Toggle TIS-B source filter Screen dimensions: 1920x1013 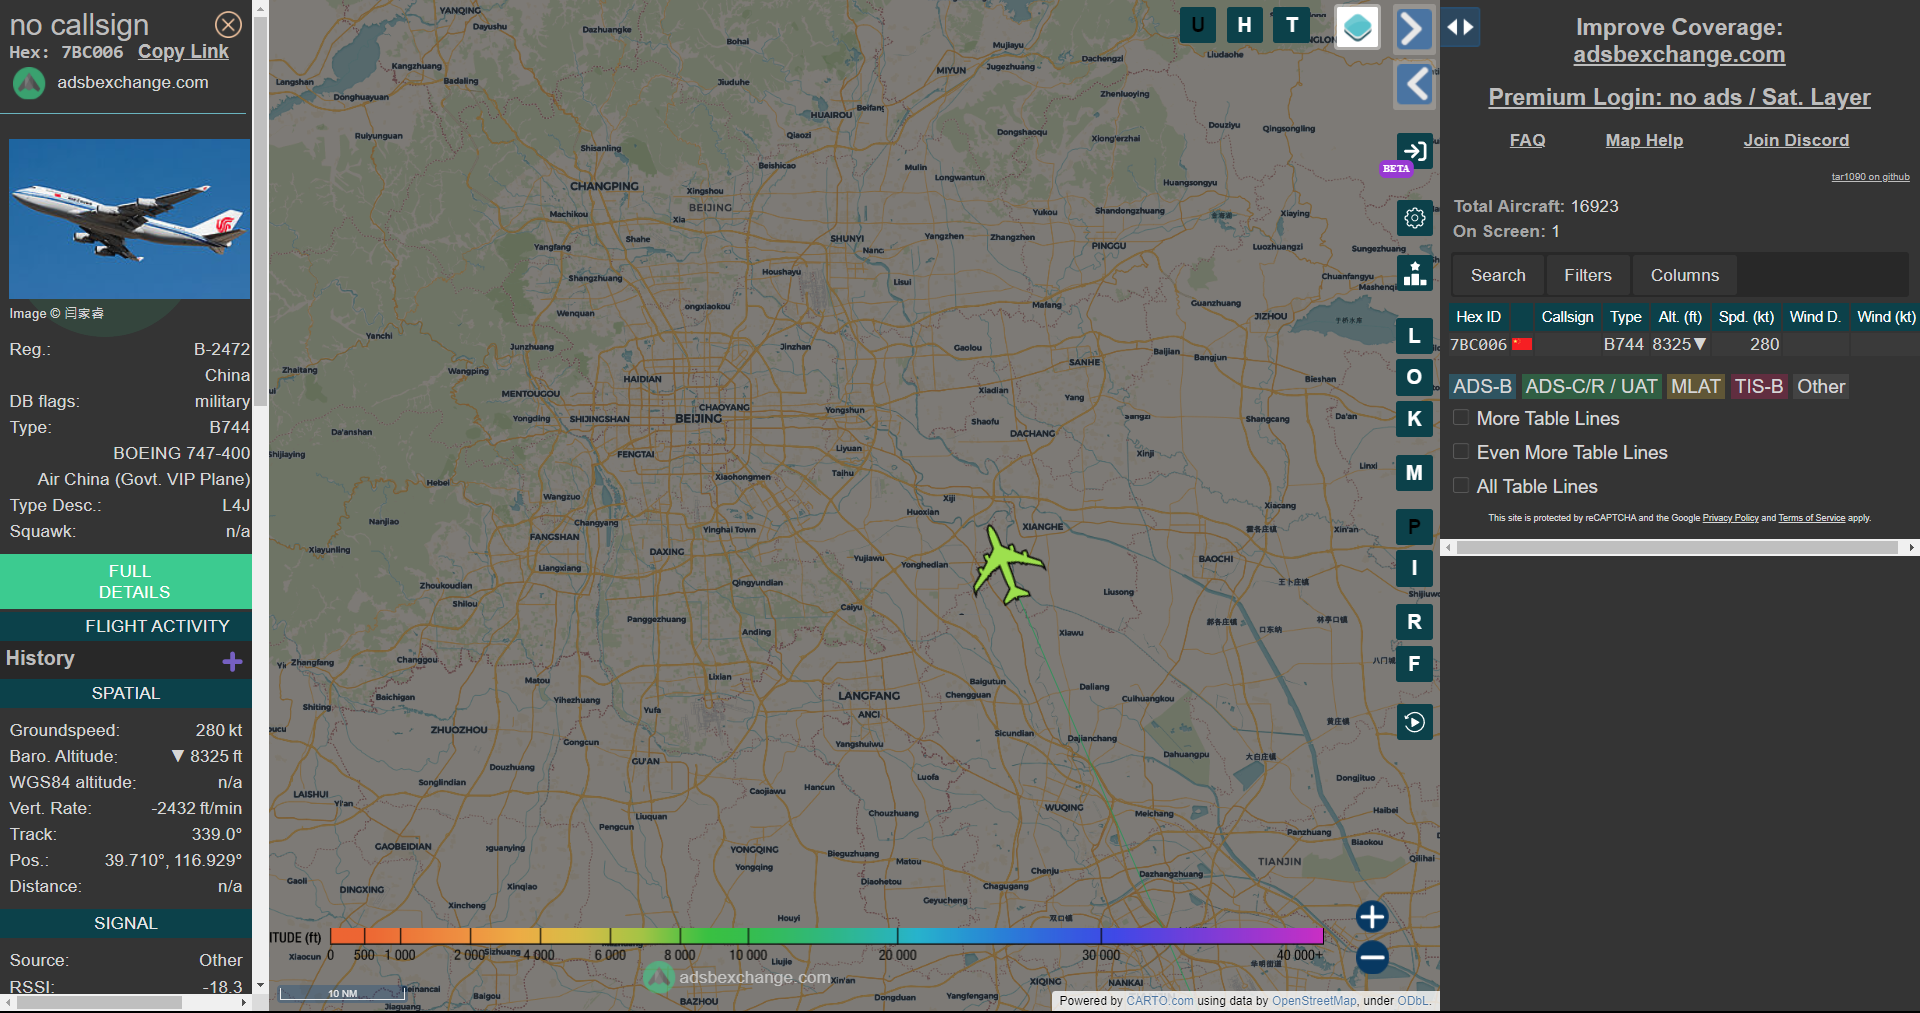coord(1759,386)
